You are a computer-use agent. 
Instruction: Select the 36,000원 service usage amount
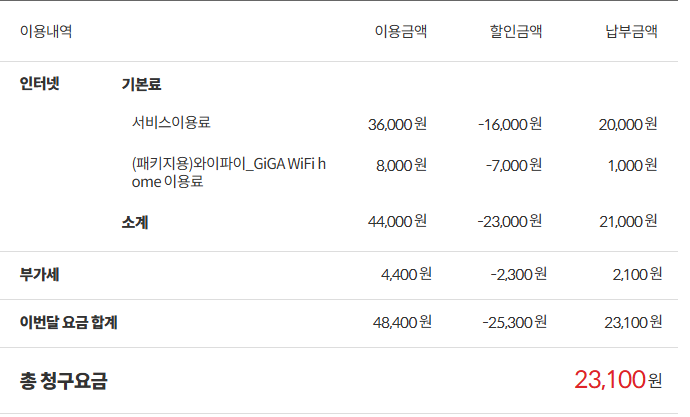tap(397, 124)
